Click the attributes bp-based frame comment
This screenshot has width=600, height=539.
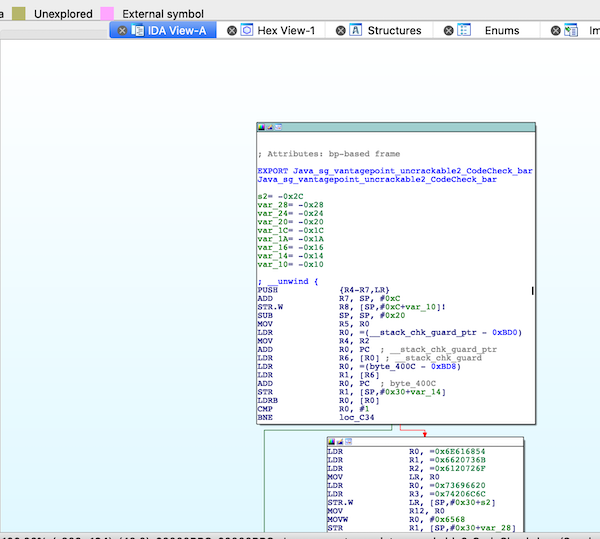pos(329,154)
